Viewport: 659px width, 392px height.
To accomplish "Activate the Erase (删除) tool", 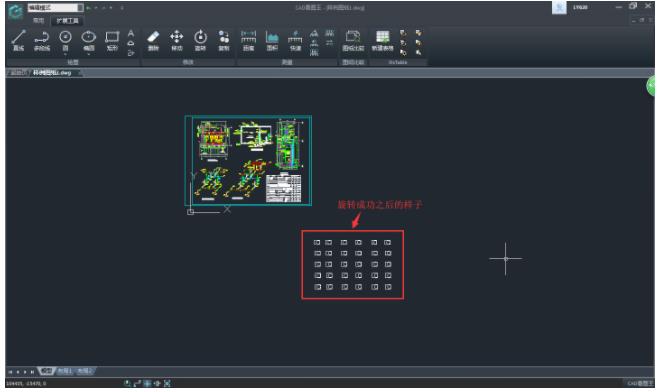I will point(153,40).
